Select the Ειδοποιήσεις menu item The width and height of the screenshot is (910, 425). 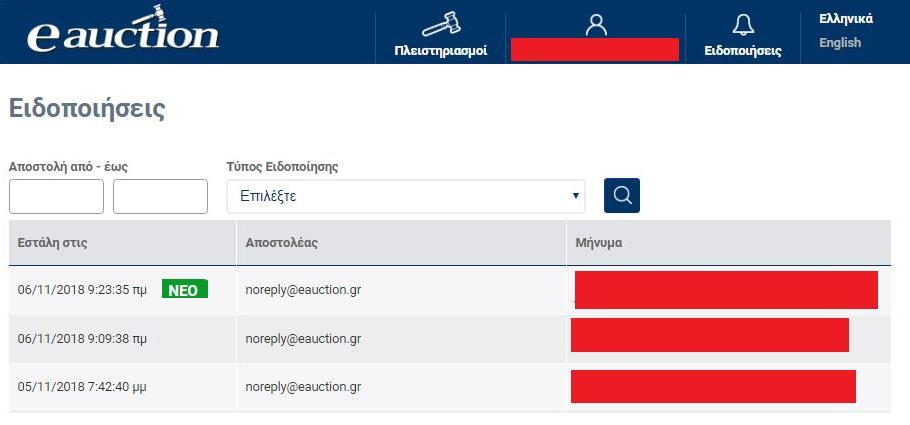[x=743, y=51]
